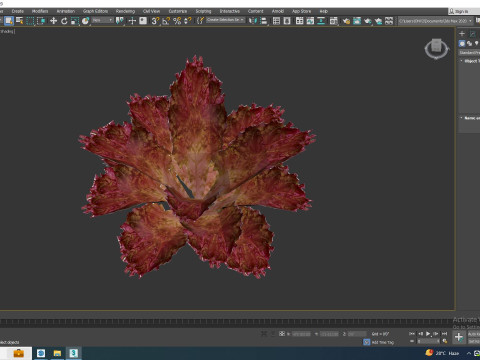
Task: Open the Reference Coordinate System dropdown
Action: (x=102, y=21)
